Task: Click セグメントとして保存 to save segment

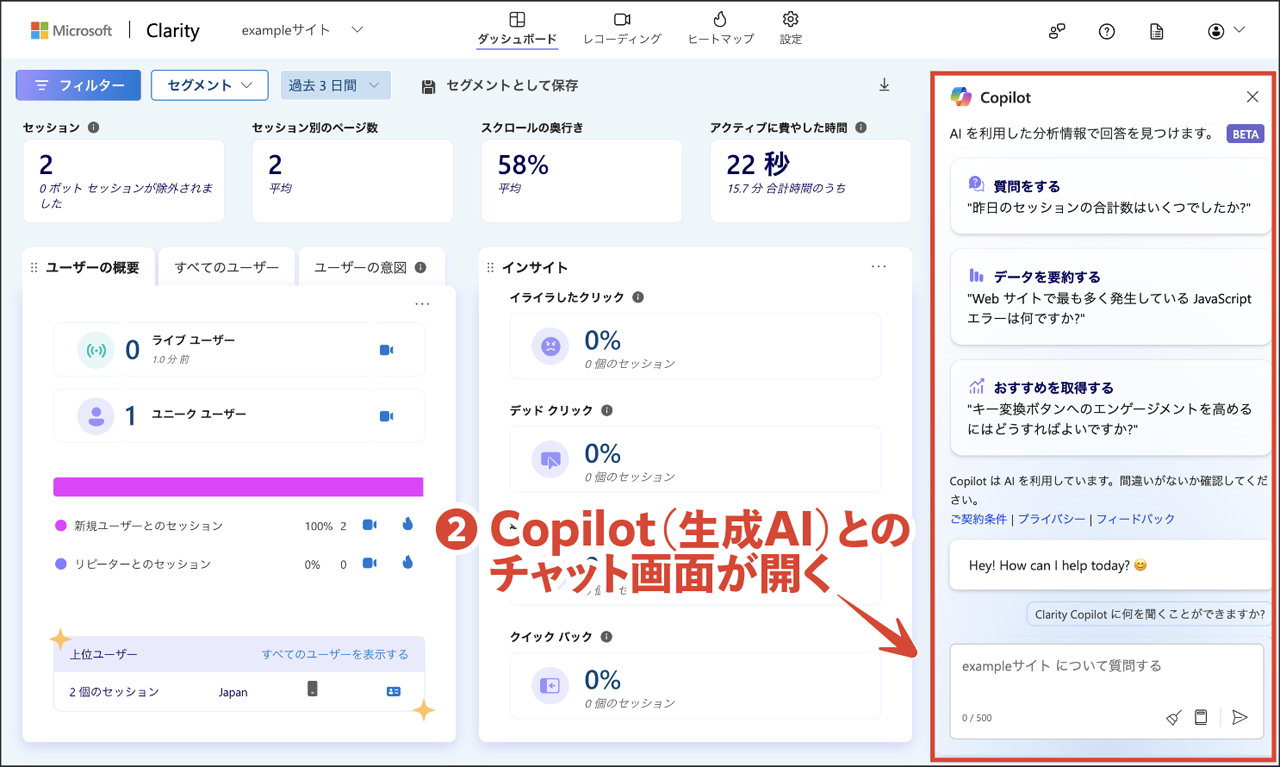Action: tap(500, 86)
